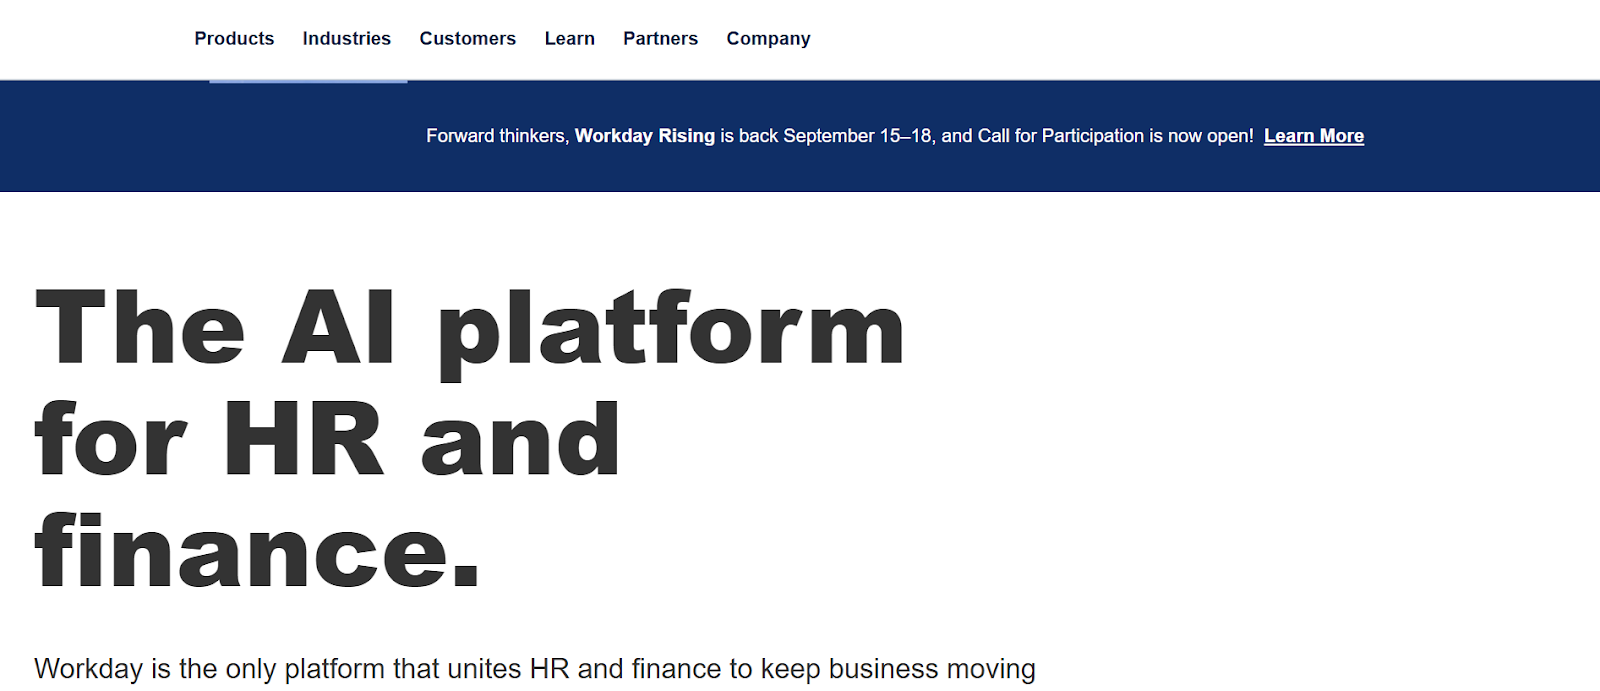Click the bold Workday Rising text
This screenshot has height=691, width=1600.
pos(644,136)
